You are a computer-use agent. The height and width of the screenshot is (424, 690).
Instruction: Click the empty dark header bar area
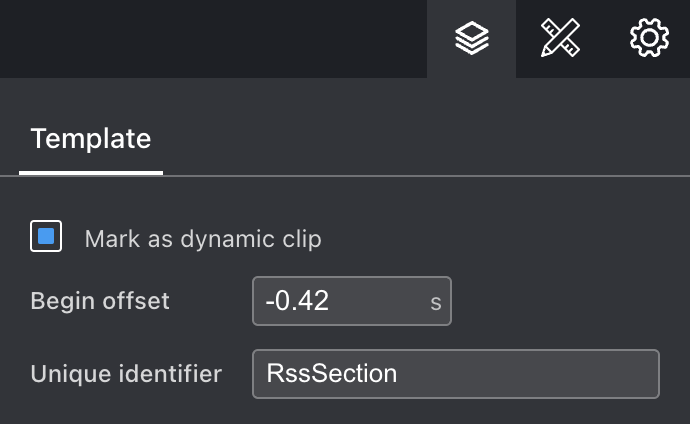pos(213,39)
